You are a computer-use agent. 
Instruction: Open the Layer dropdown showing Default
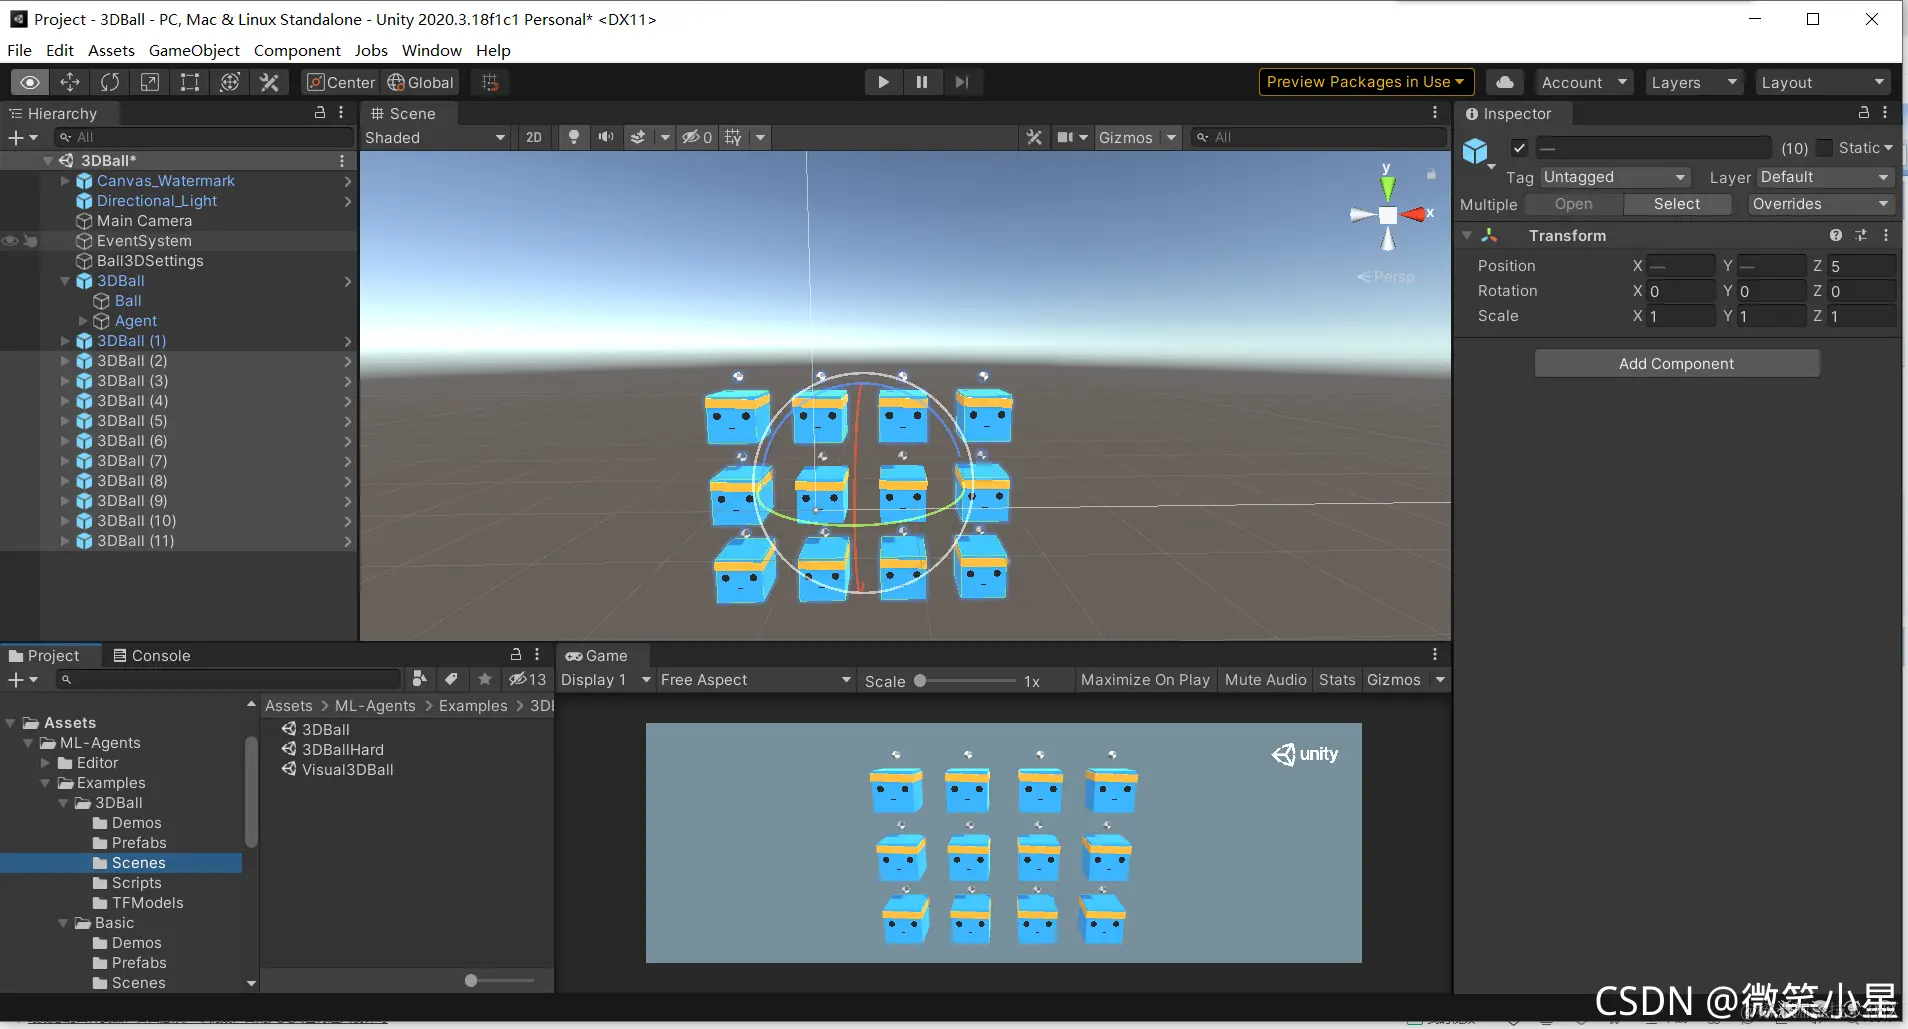pos(1826,177)
